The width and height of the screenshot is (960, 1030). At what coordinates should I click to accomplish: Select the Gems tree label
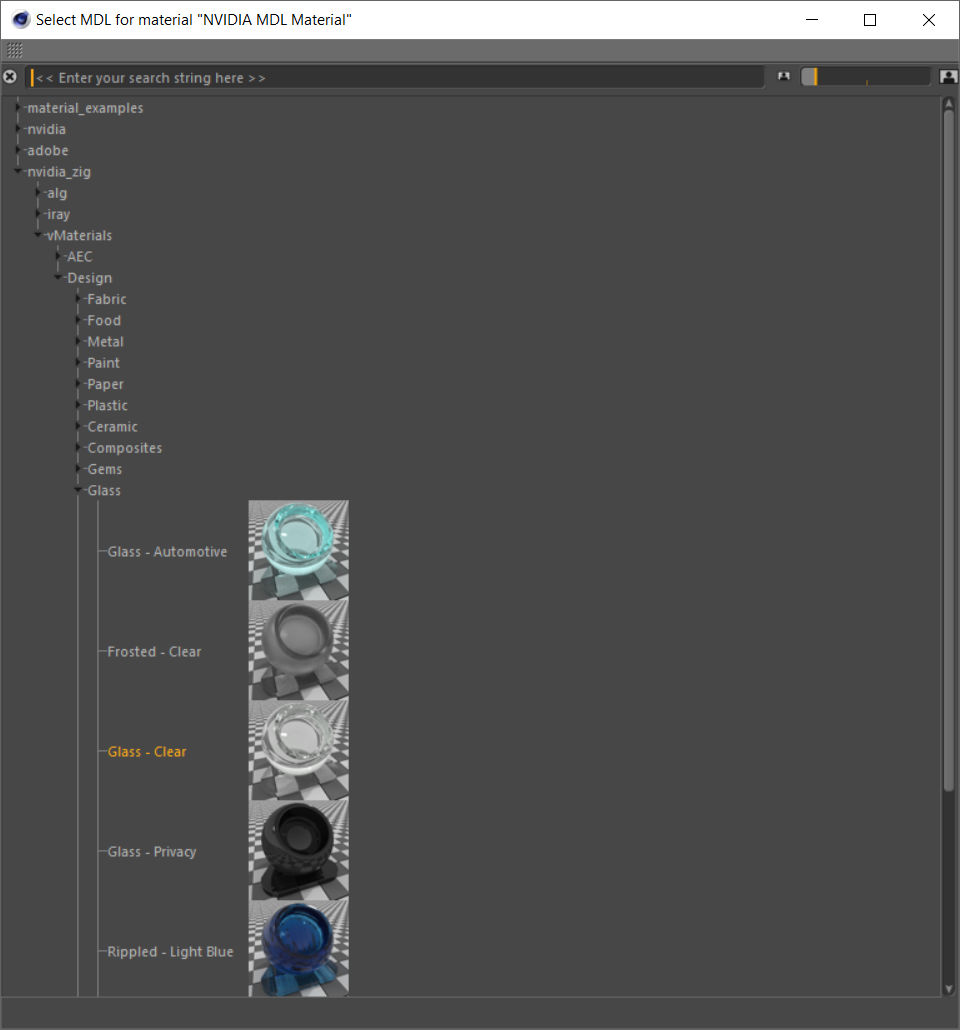tap(104, 469)
